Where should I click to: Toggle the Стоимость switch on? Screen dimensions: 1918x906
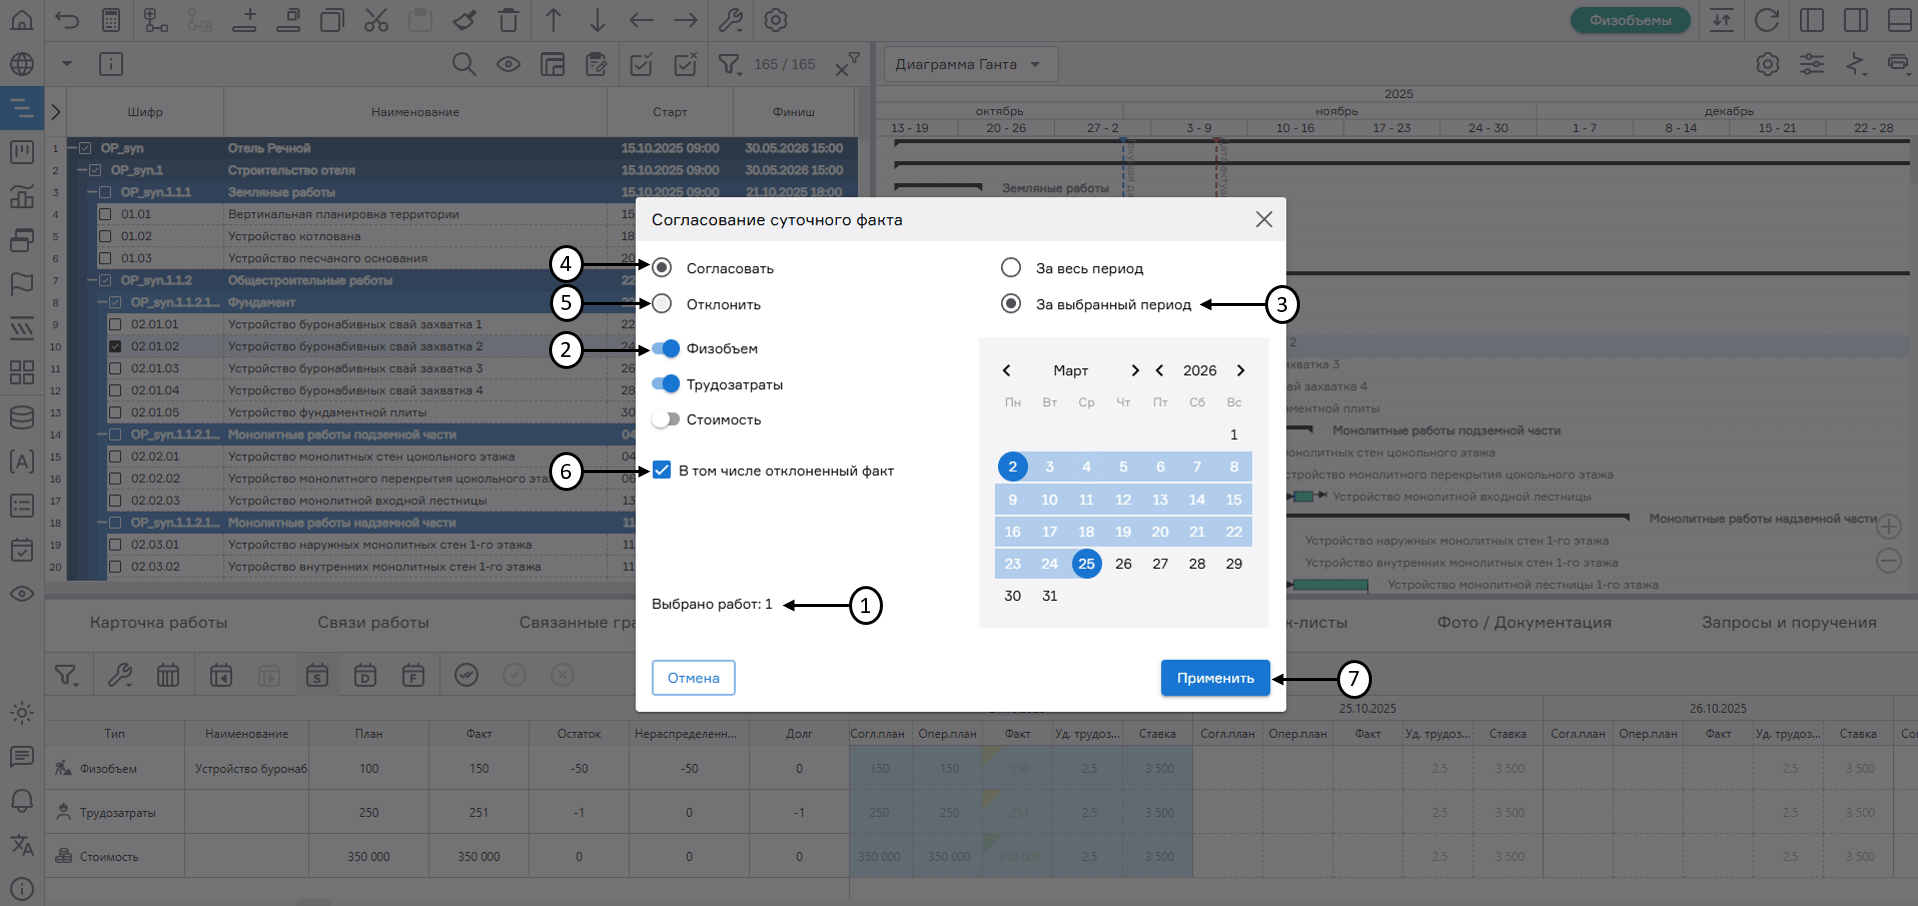tap(665, 420)
